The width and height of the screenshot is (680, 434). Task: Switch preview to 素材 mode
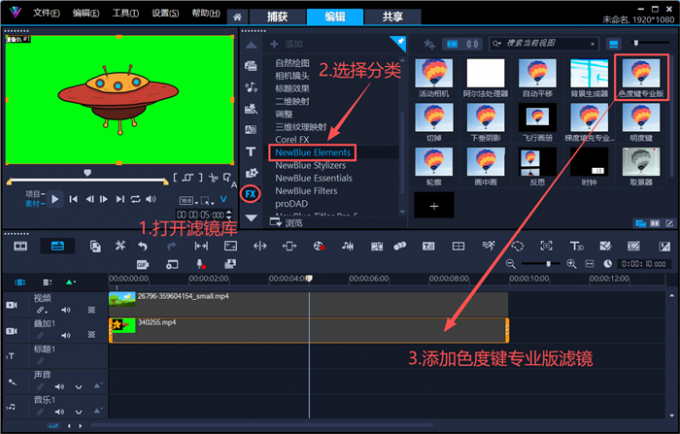pyautogui.click(x=33, y=204)
